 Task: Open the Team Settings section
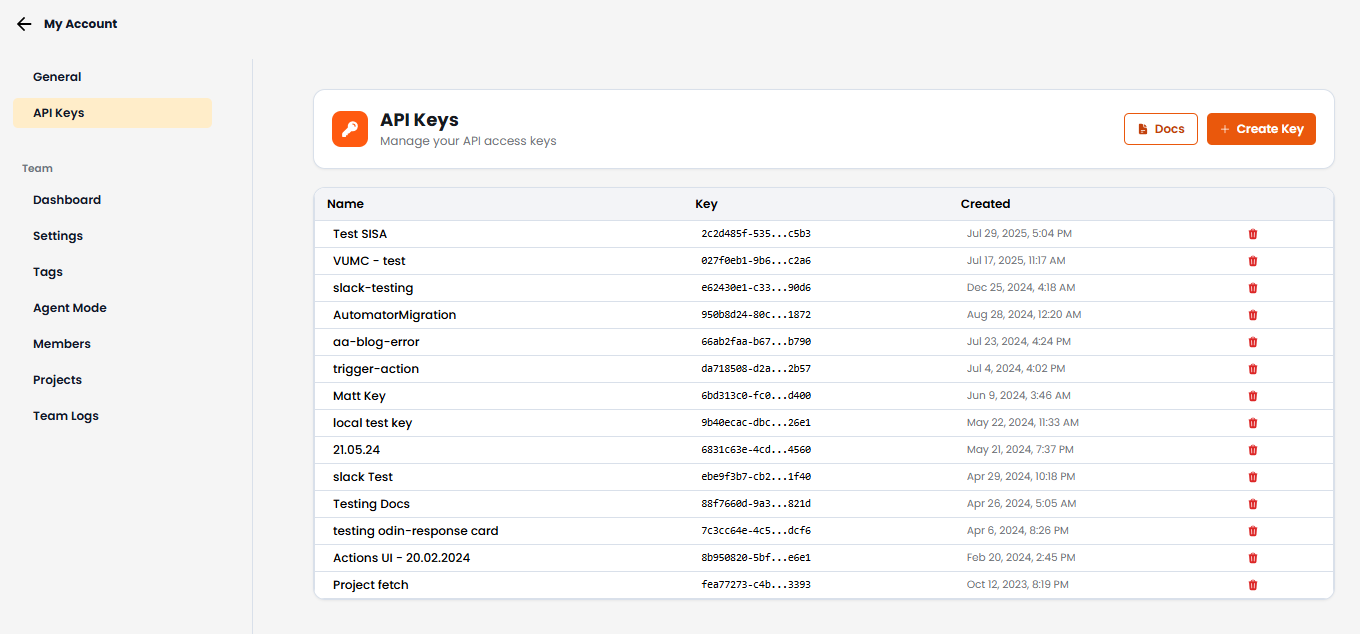point(57,235)
